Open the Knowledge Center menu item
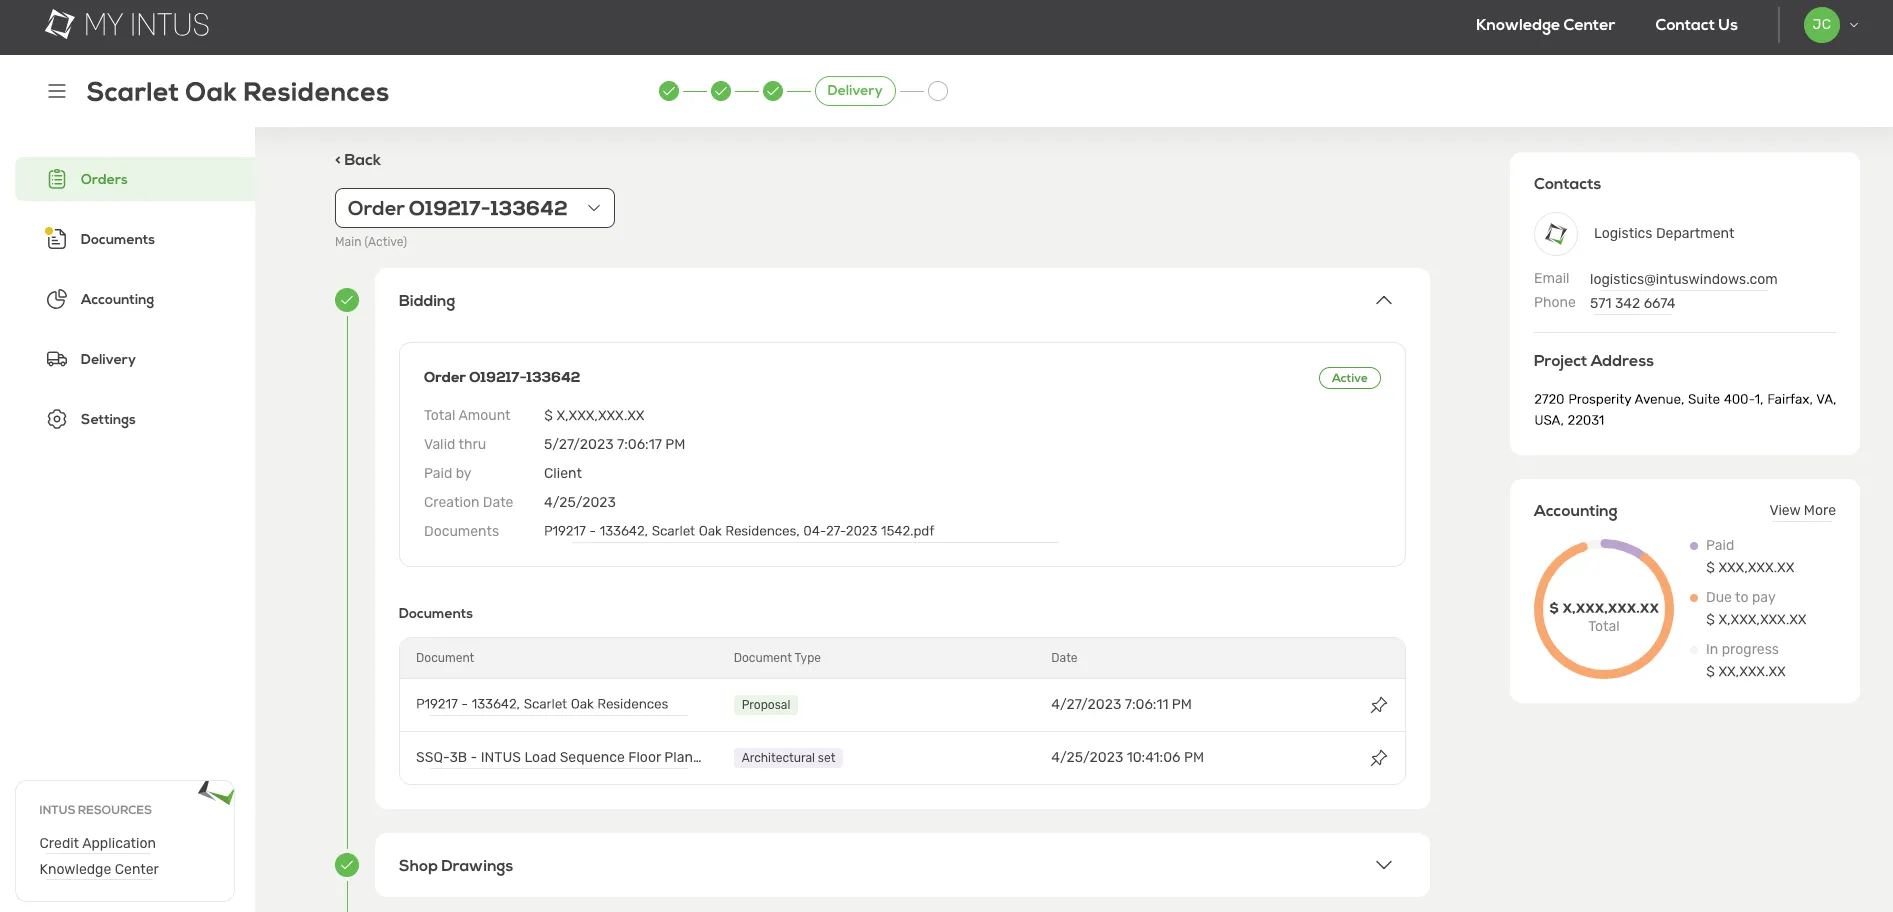 tap(1544, 24)
